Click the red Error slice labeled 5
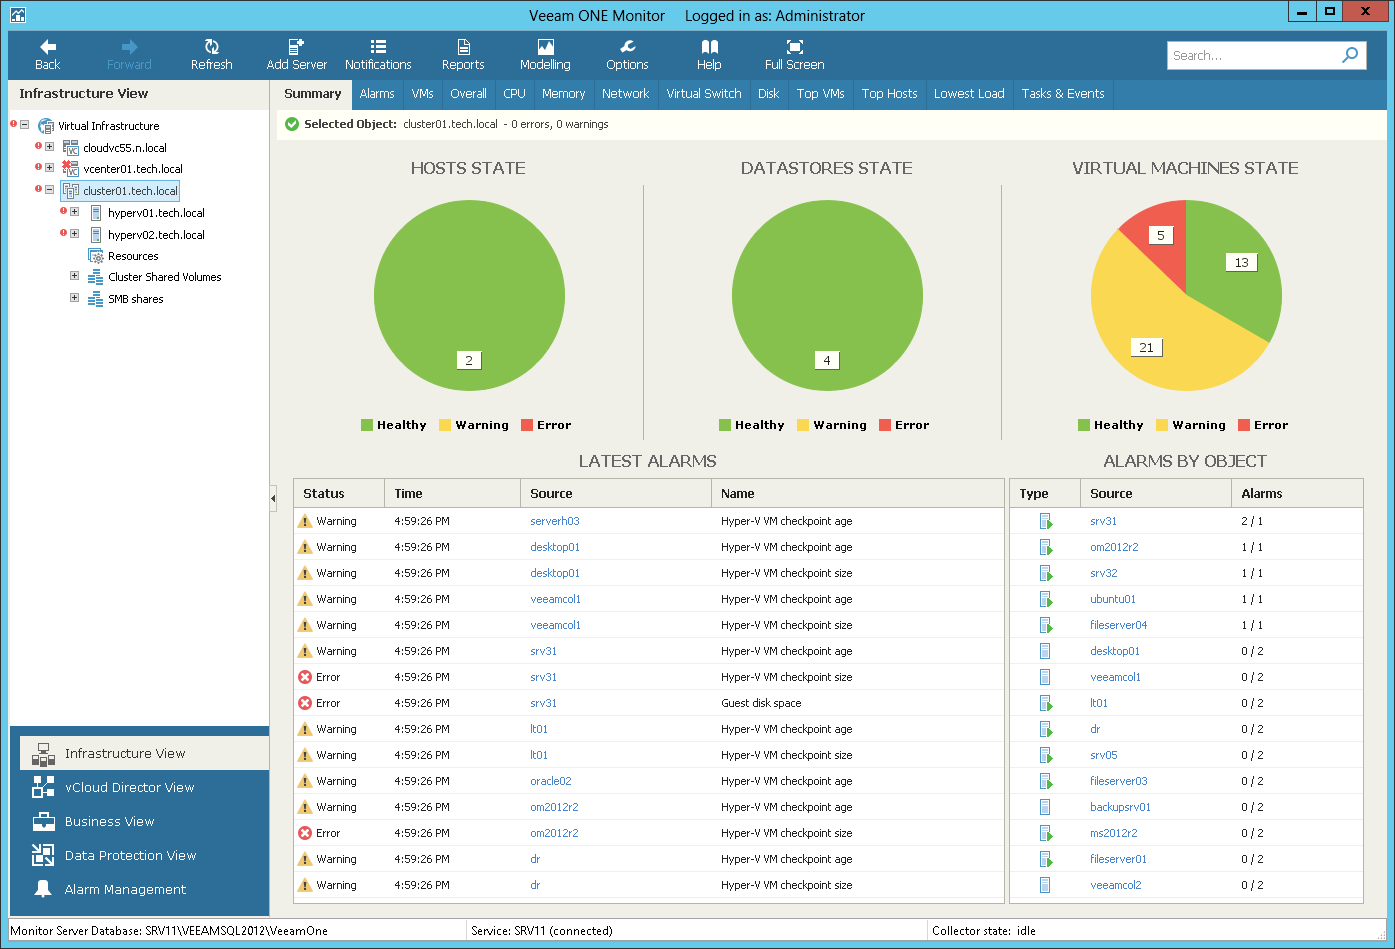This screenshot has width=1395, height=949. pyautogui.click(x=1159, y=236)
